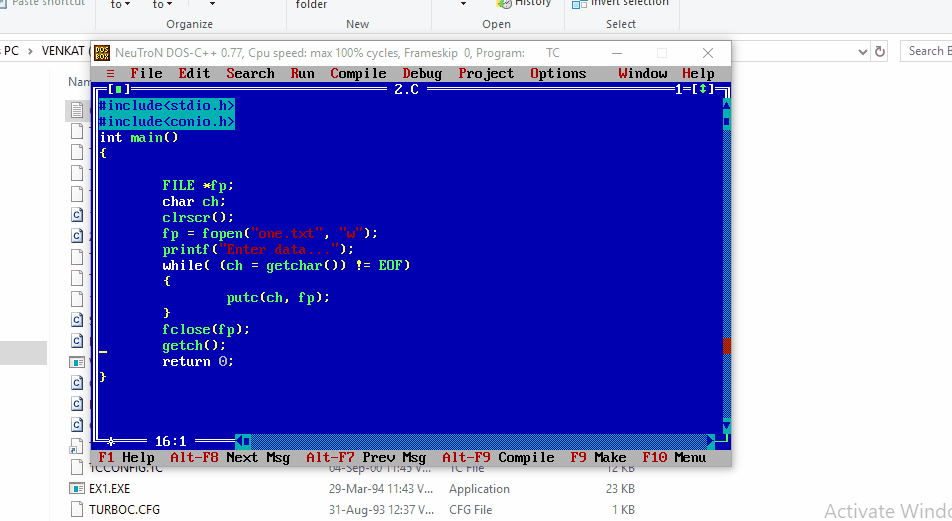Click the vertical scrollbar up arrow in editor

pos(726,105)
